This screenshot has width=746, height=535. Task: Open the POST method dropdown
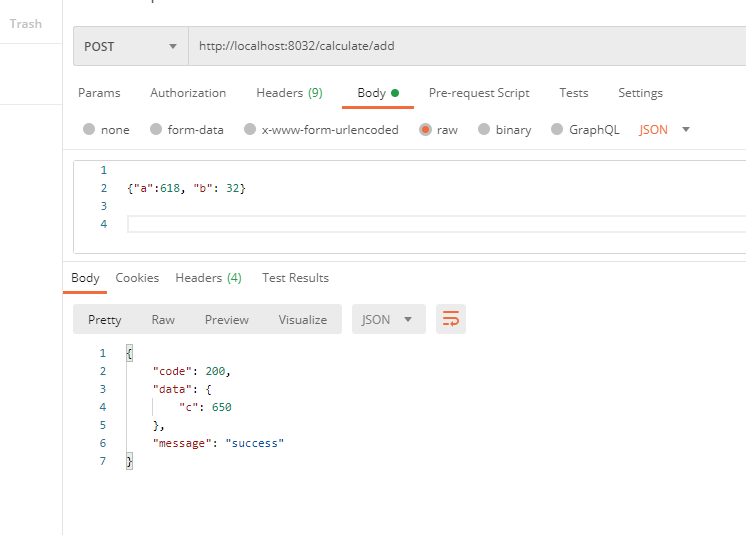pyautogui.click(x=131, y=46)
